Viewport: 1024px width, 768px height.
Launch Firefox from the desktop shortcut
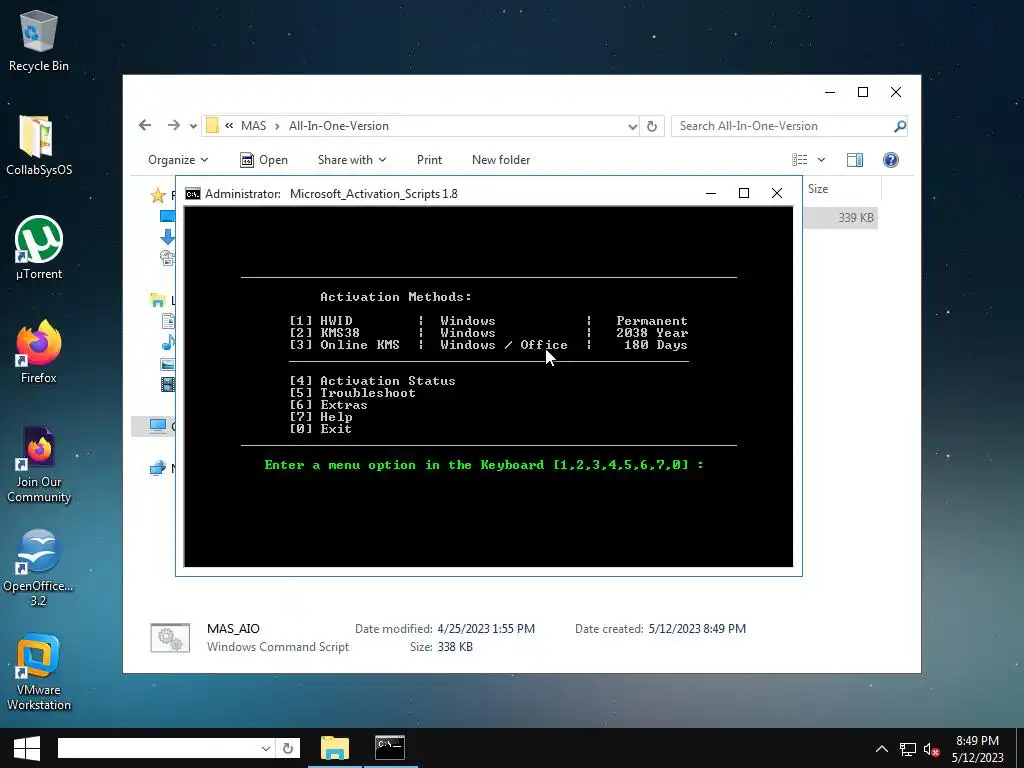[39, 353]
